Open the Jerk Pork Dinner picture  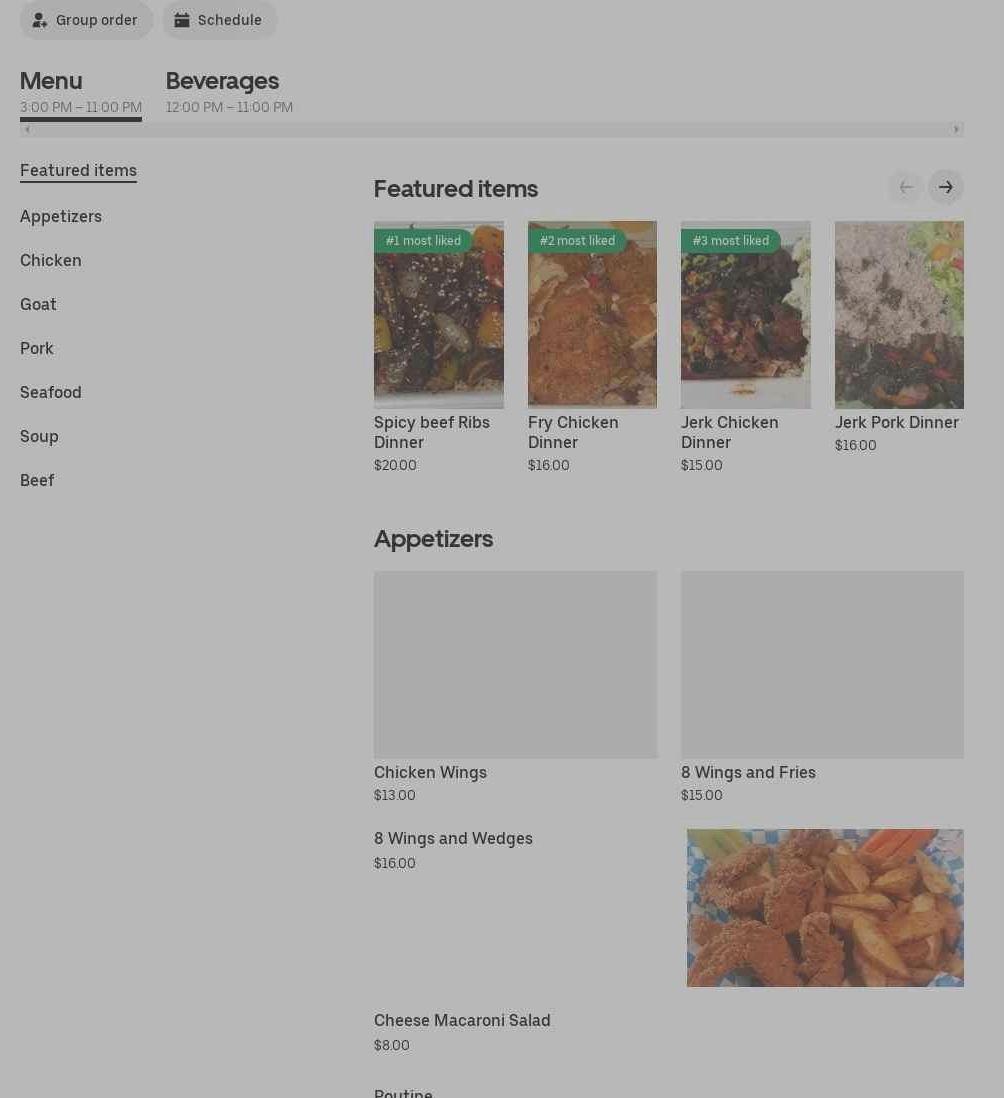point(899,315)
